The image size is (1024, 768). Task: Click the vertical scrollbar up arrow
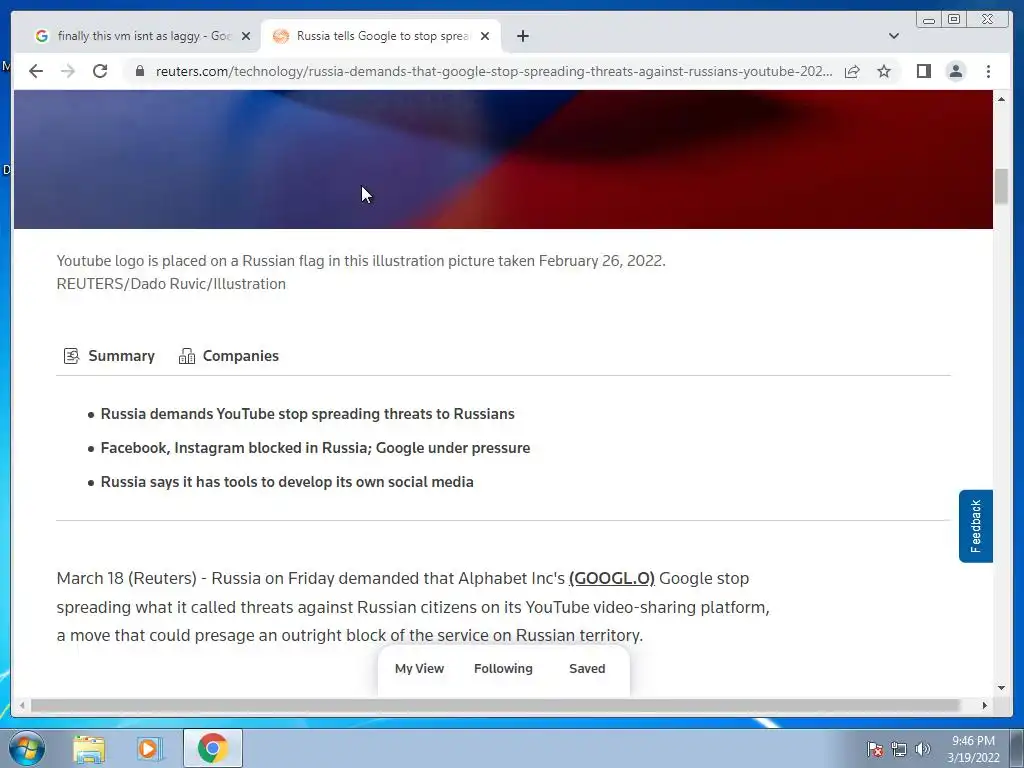(x=1001, y=99)
